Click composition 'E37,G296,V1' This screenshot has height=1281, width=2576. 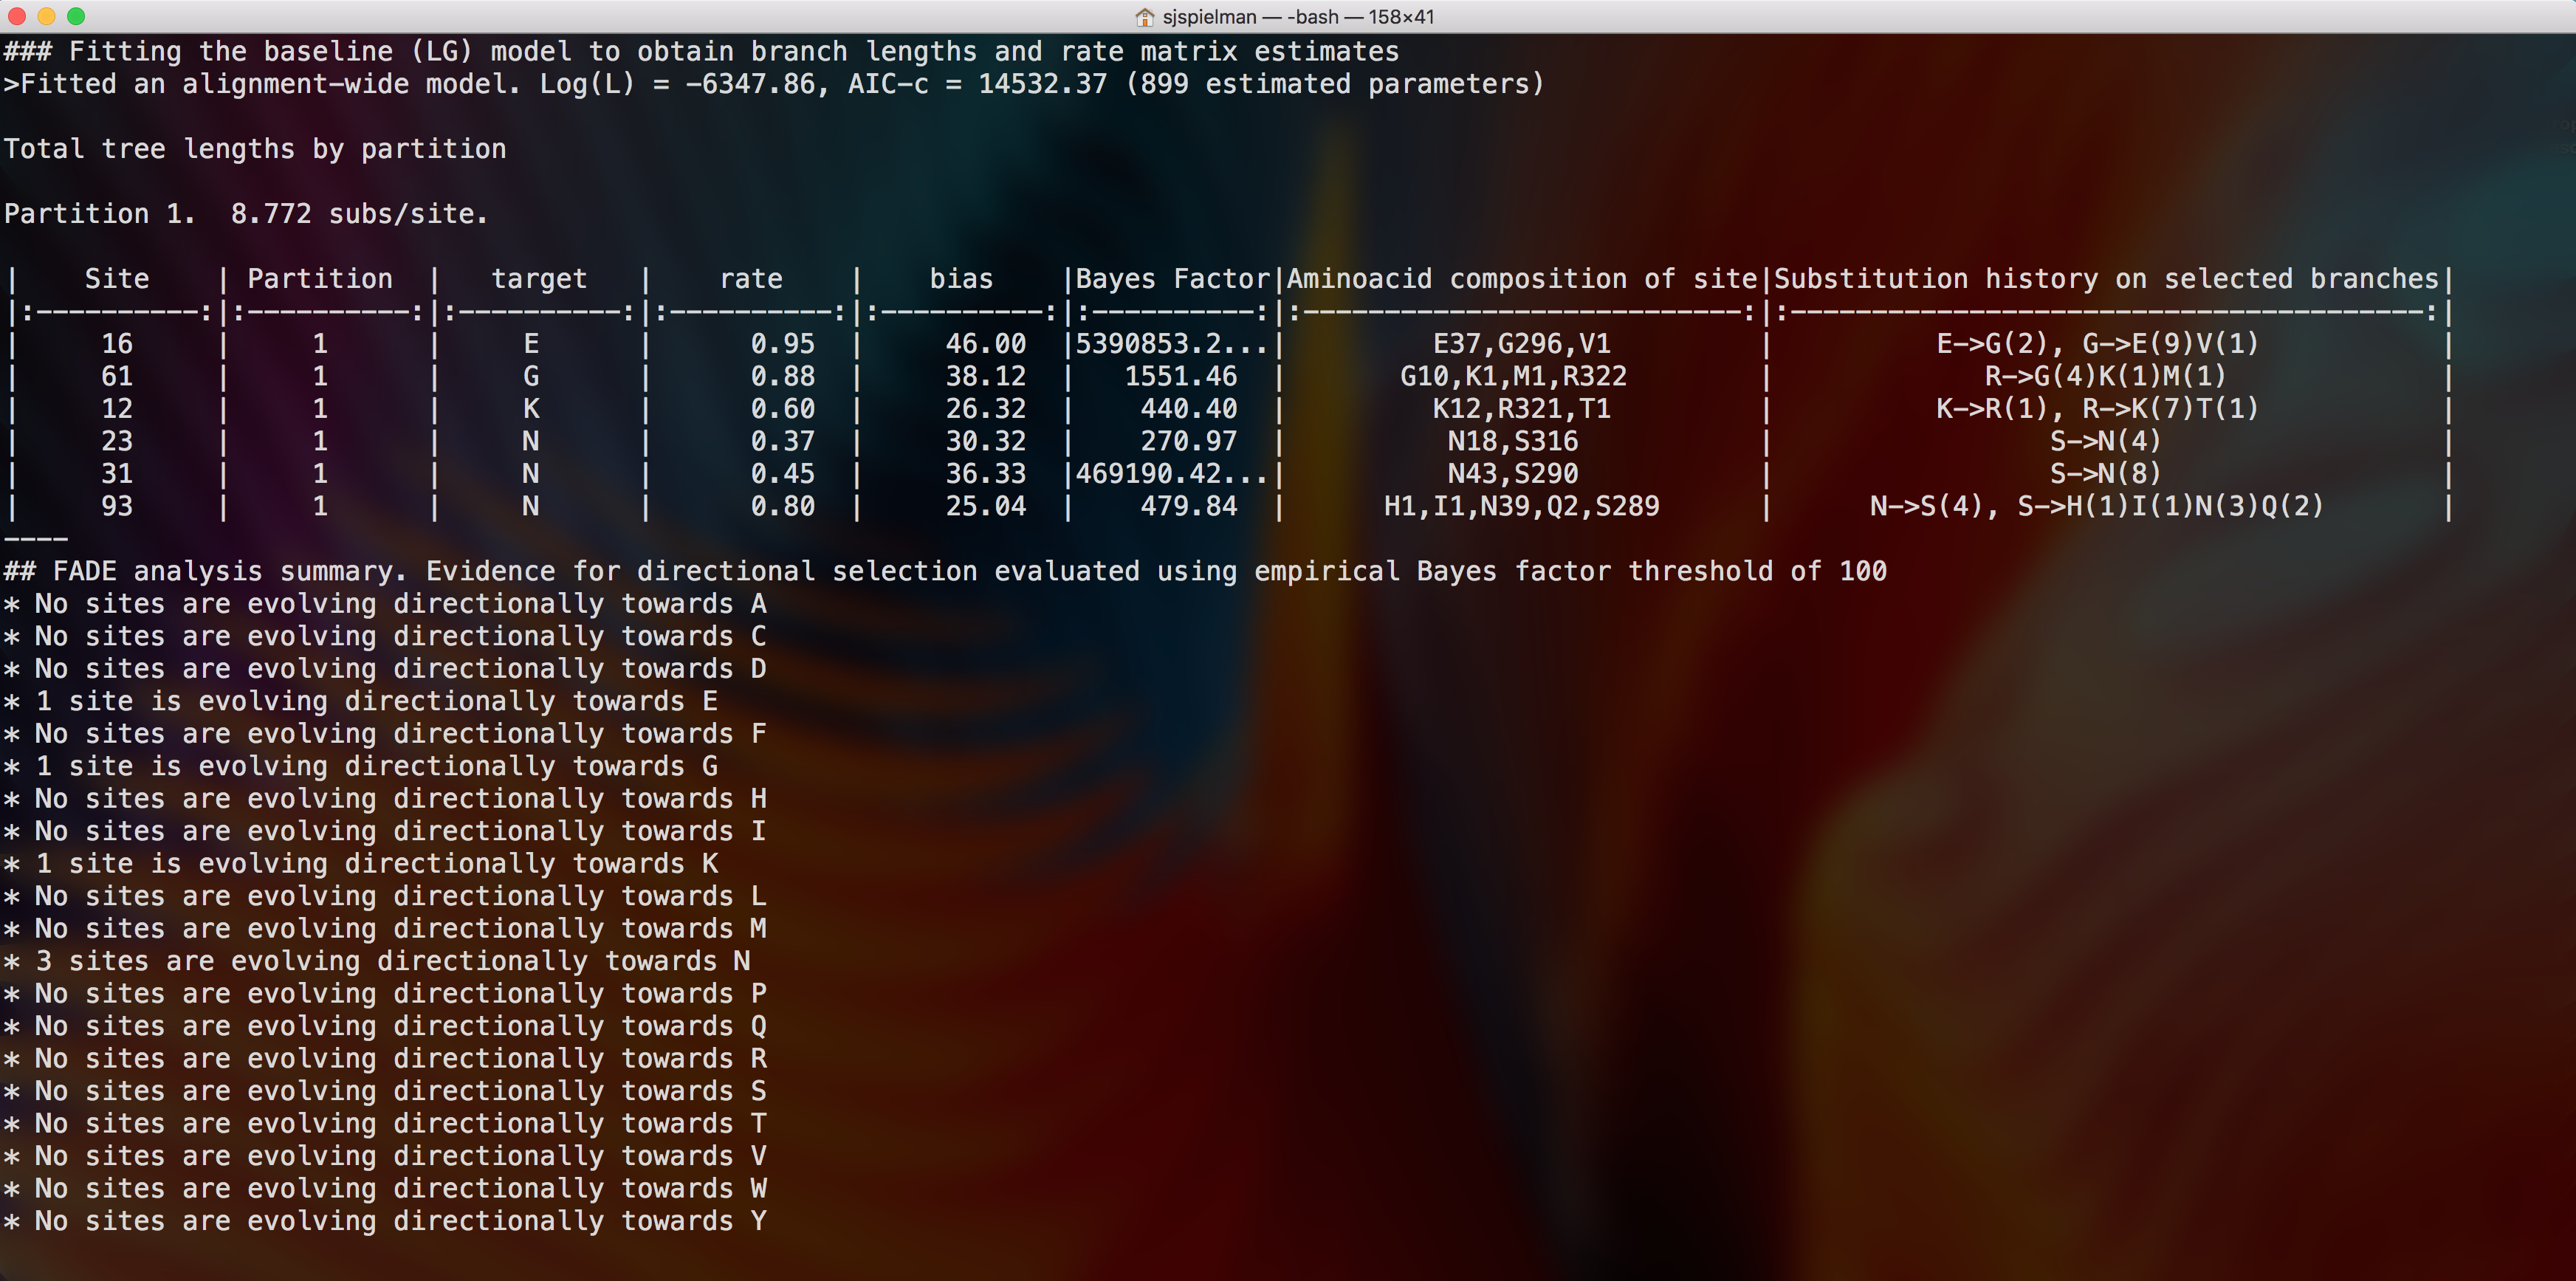(1522, 344)
